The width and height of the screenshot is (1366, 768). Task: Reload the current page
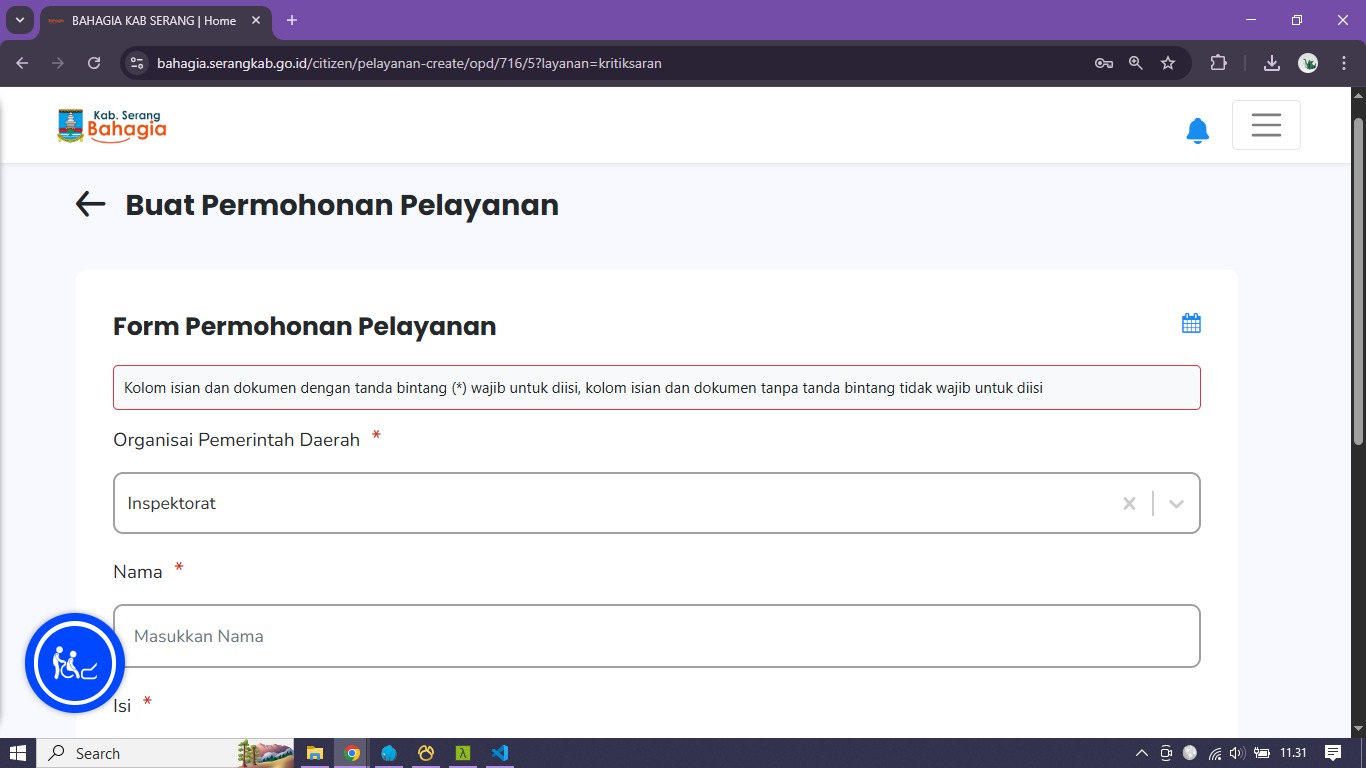(94, 63)
